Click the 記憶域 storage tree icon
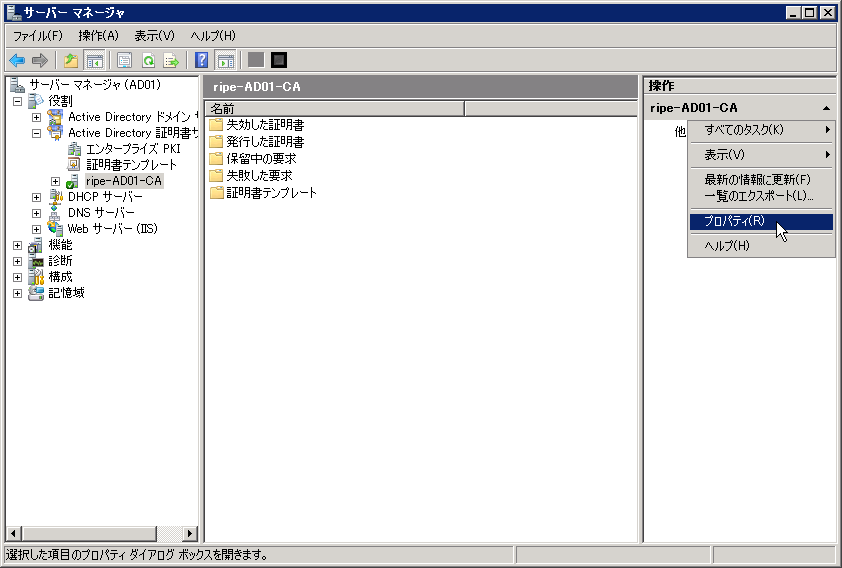This screenshot has height=568, width=842. point(35,293)
